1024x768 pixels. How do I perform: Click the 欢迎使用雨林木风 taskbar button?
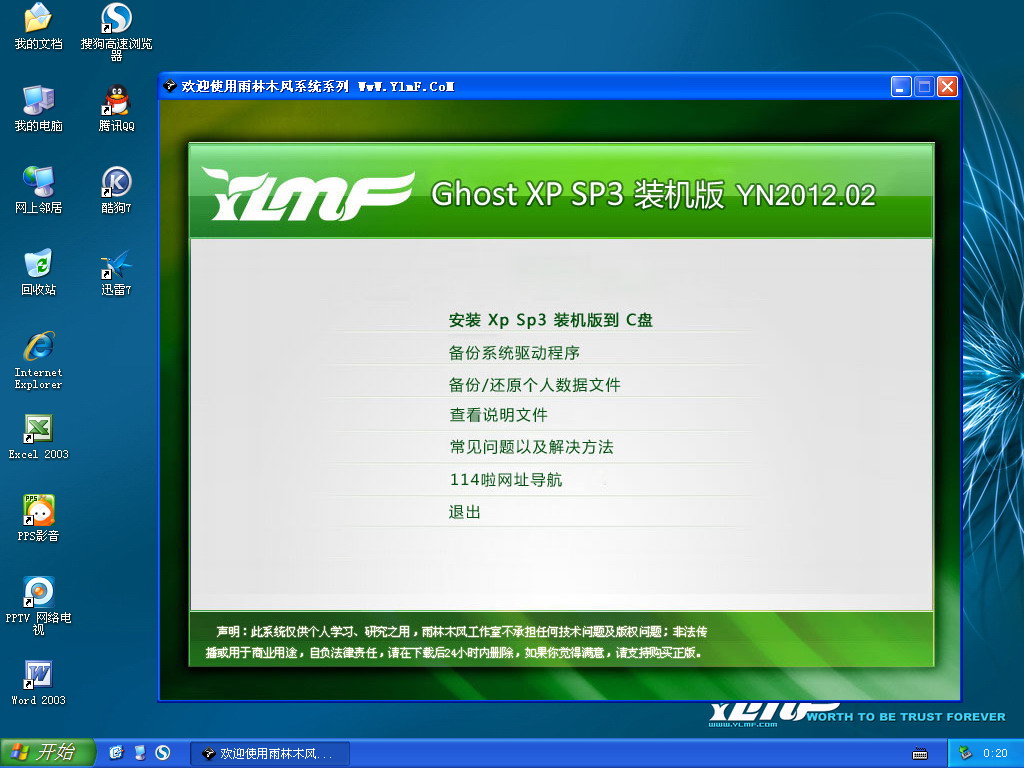tap(270, 754)
